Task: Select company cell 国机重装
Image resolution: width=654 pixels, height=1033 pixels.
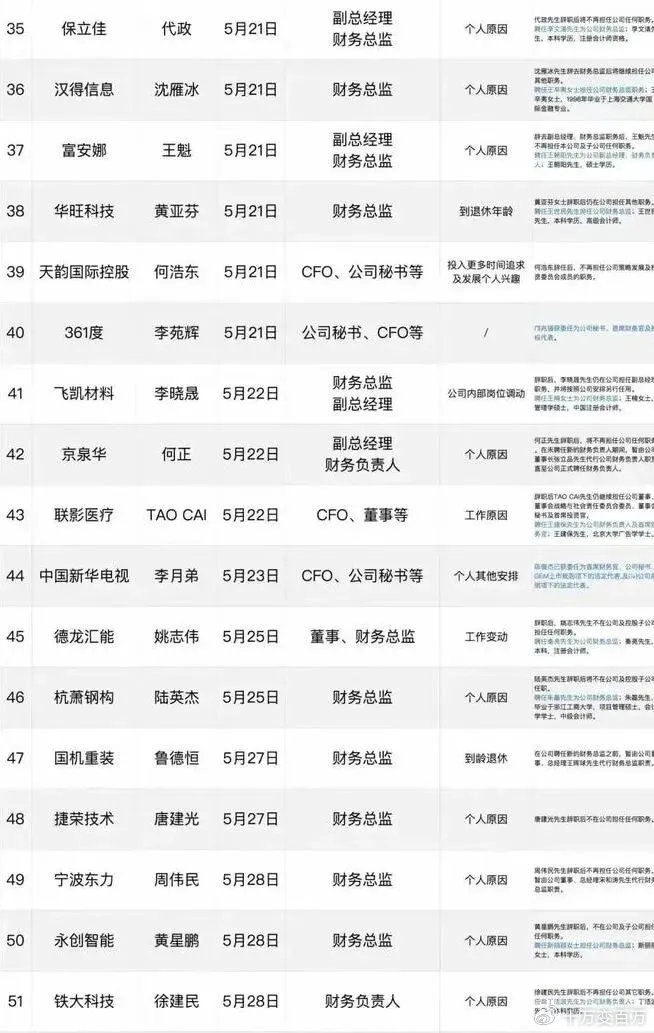Action: (x=84, y=758)
